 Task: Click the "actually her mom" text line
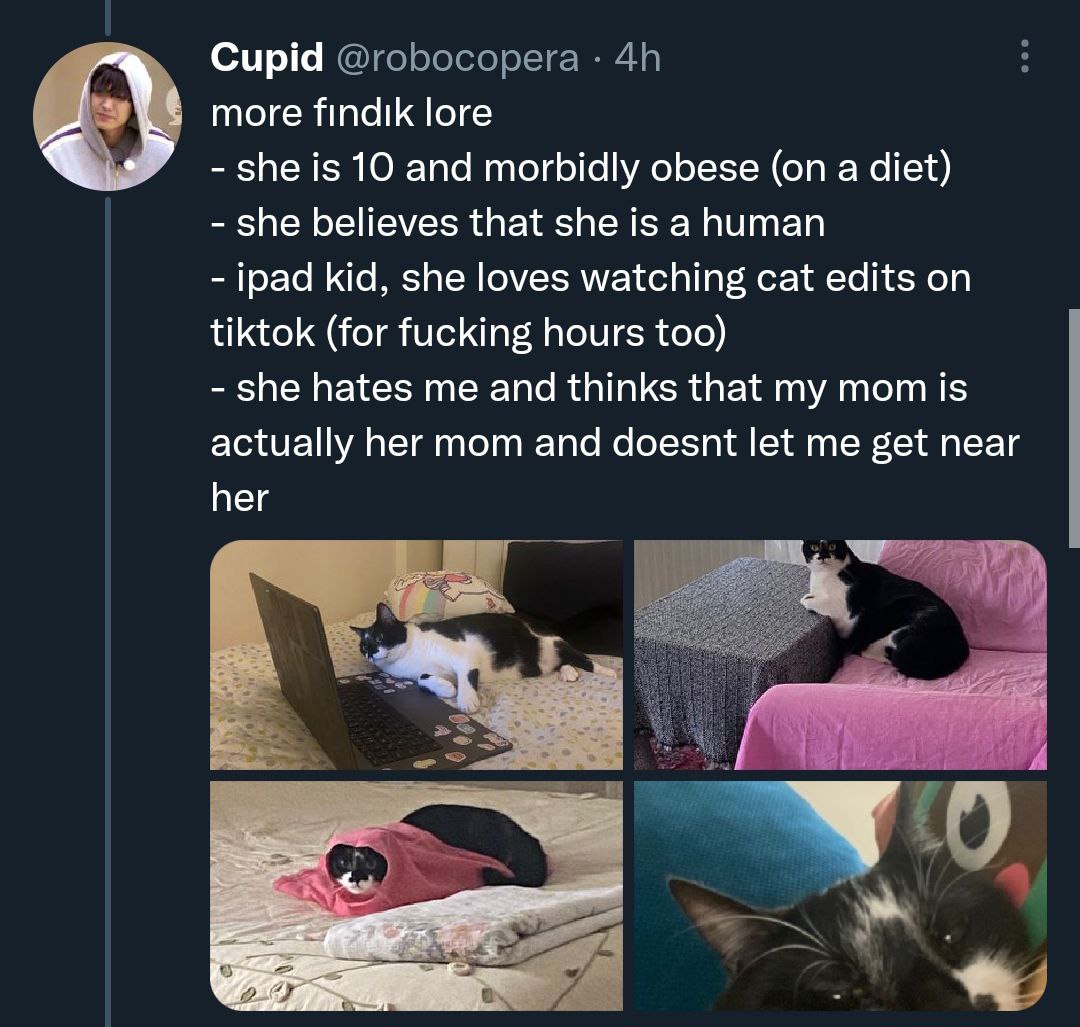[614, 442]
